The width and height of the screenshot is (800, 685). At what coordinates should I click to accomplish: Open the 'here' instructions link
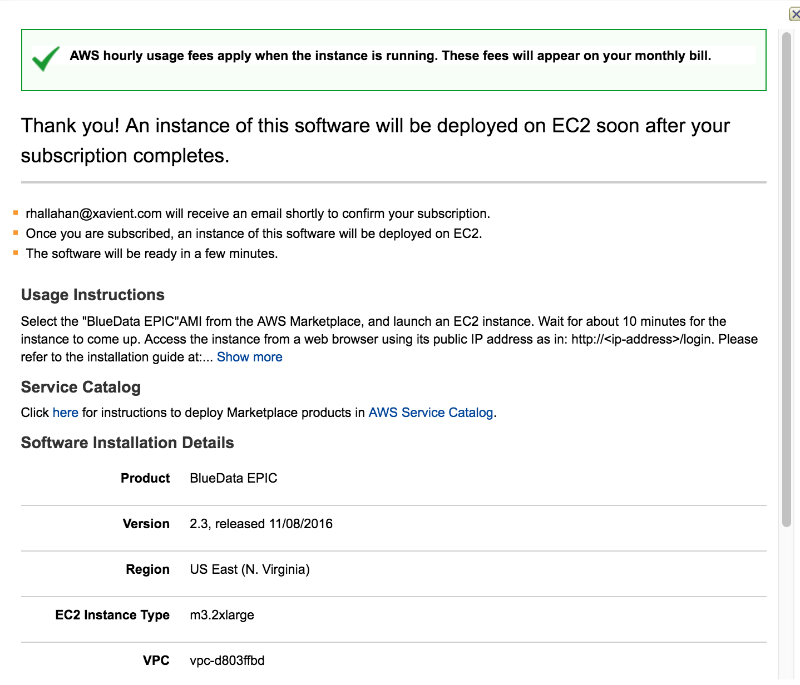[x=65, y=413]
